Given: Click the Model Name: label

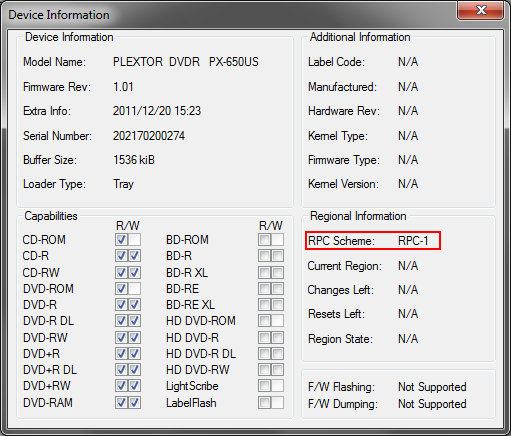Looking at the screenshot, I should [x=54, y=62].
